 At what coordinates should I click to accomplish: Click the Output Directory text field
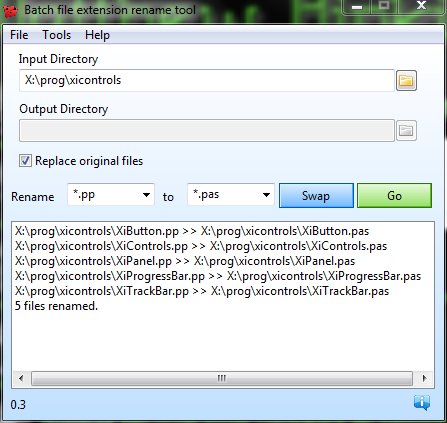(x=207, y=130)
